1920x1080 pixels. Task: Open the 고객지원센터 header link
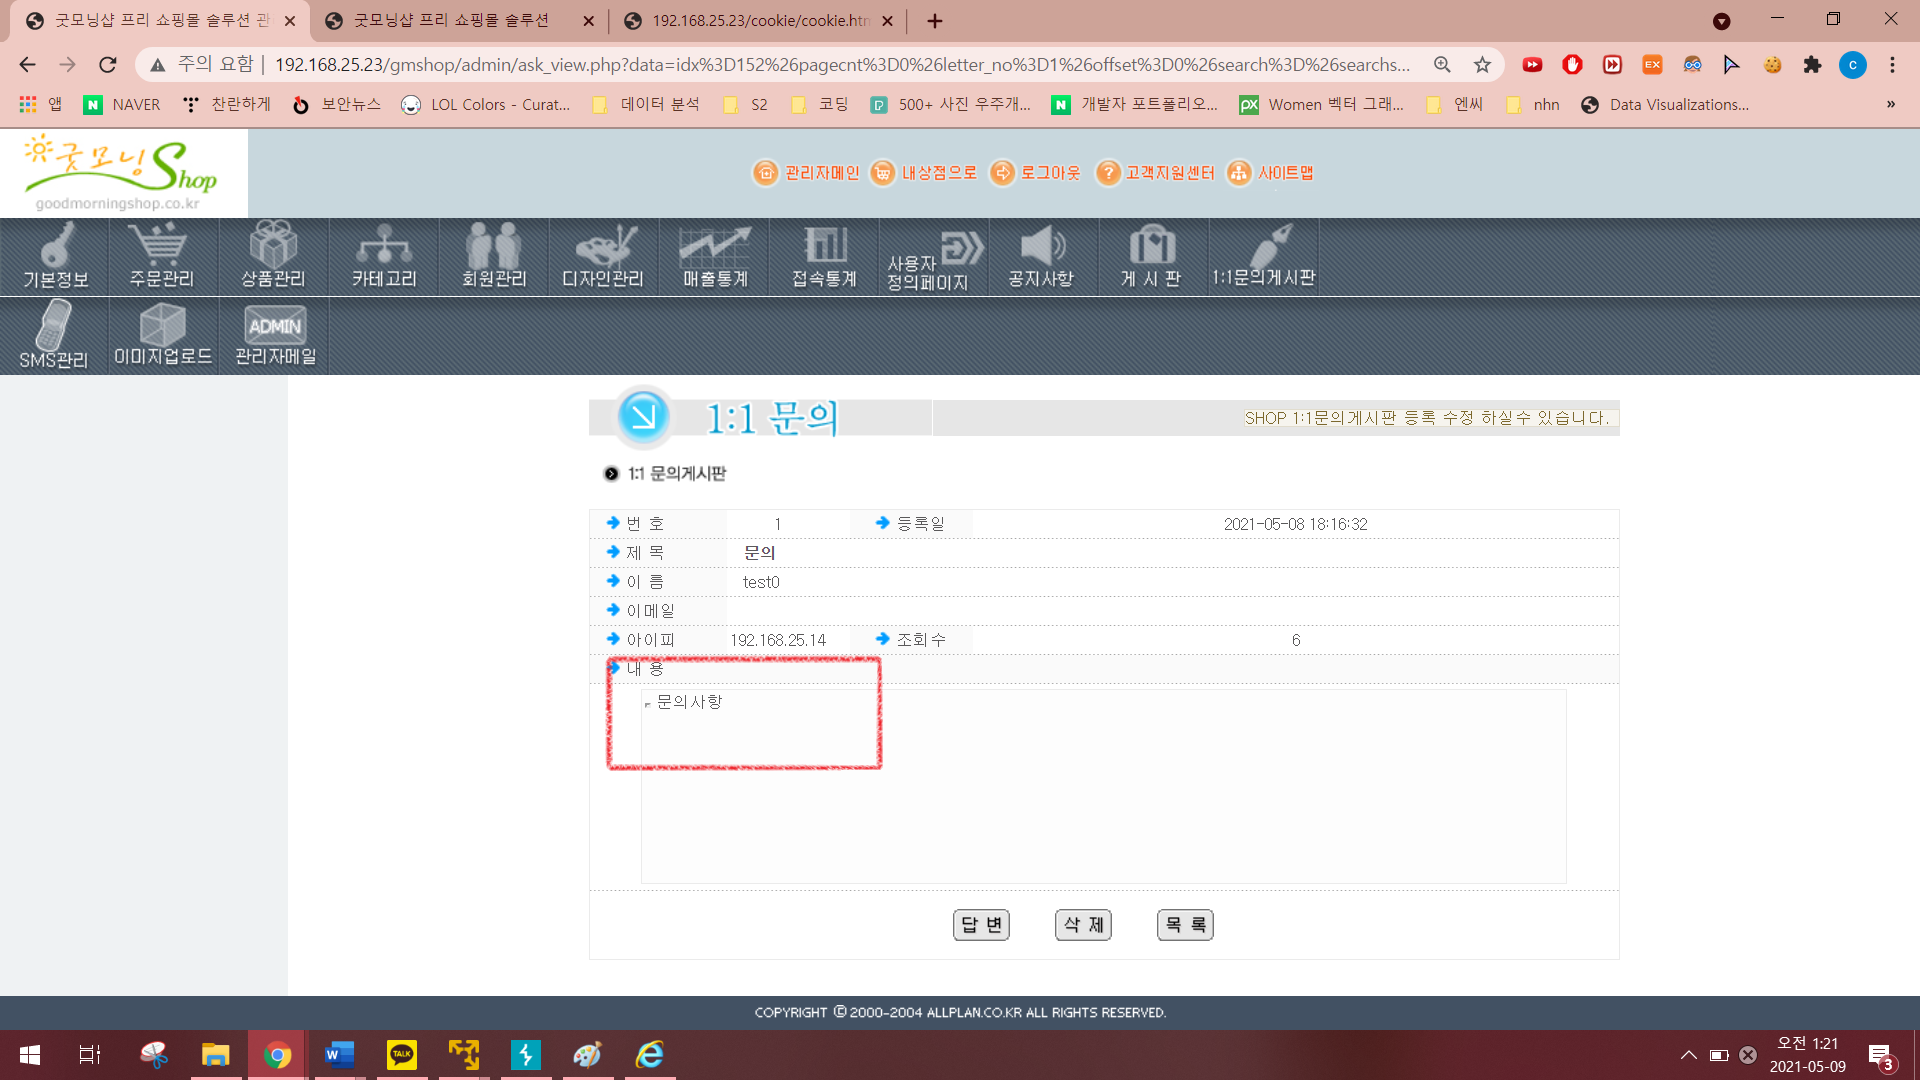(x=1156, y=173)
